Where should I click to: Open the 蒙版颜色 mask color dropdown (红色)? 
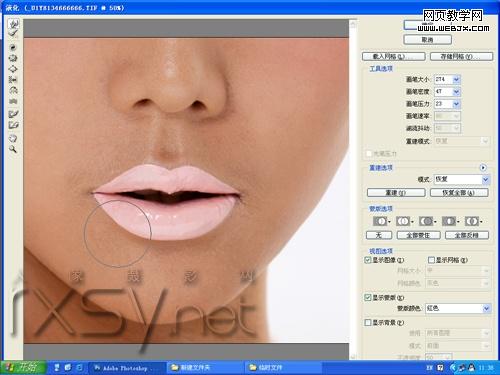pyautogui.click(x=458, y=308)
